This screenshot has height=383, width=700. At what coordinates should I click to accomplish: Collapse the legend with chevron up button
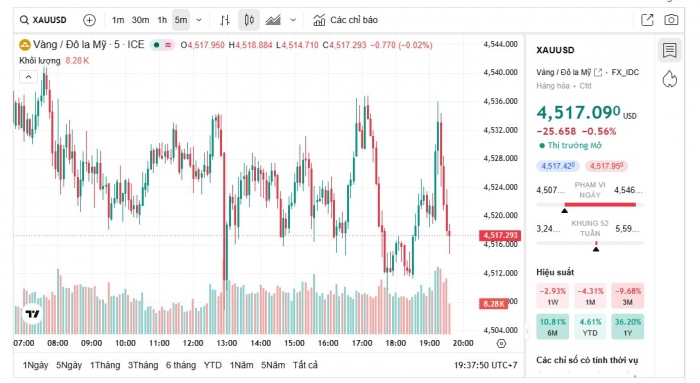[x=28, y=77]
